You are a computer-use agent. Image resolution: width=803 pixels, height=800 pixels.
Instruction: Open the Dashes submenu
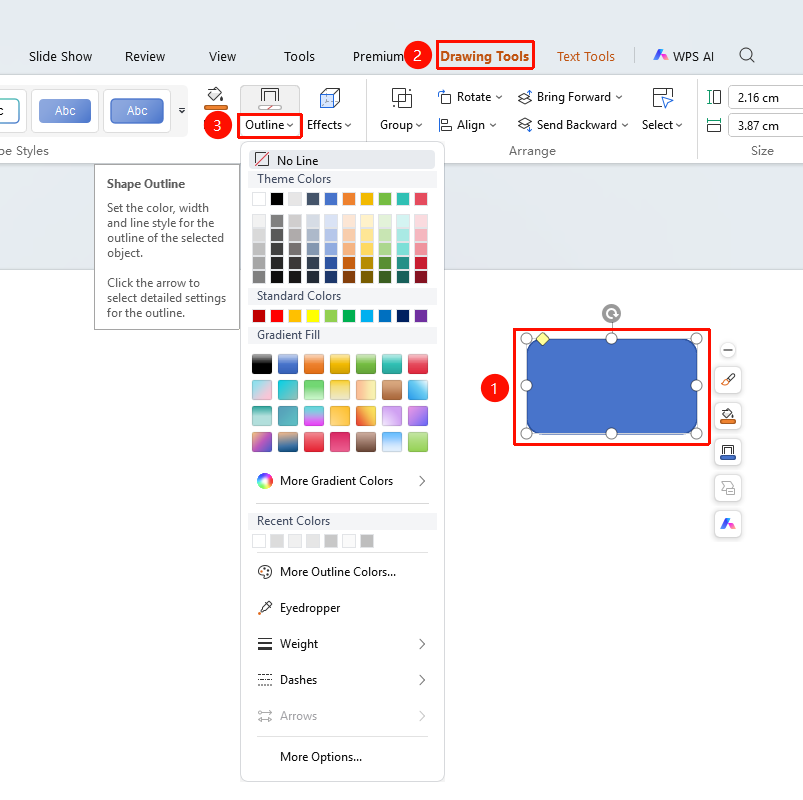click(x=342, y=680)
